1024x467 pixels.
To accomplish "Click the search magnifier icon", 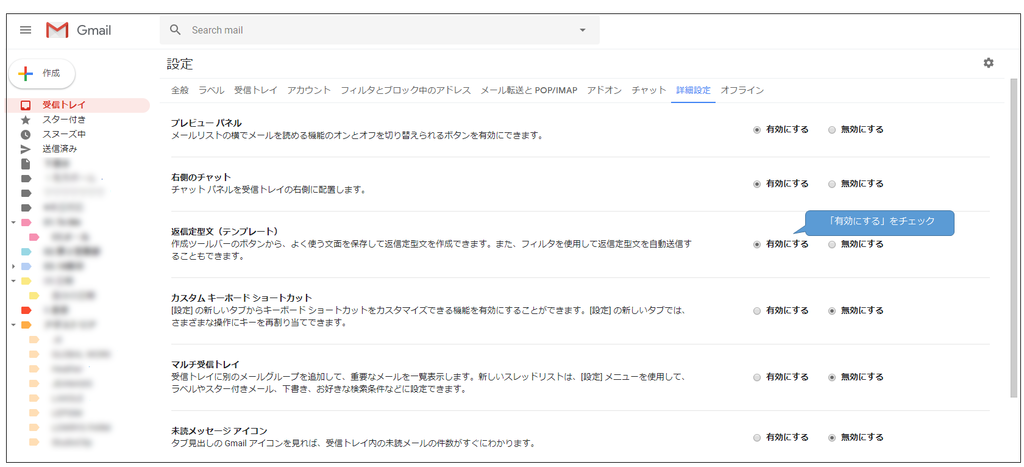I will coord(175,30).
